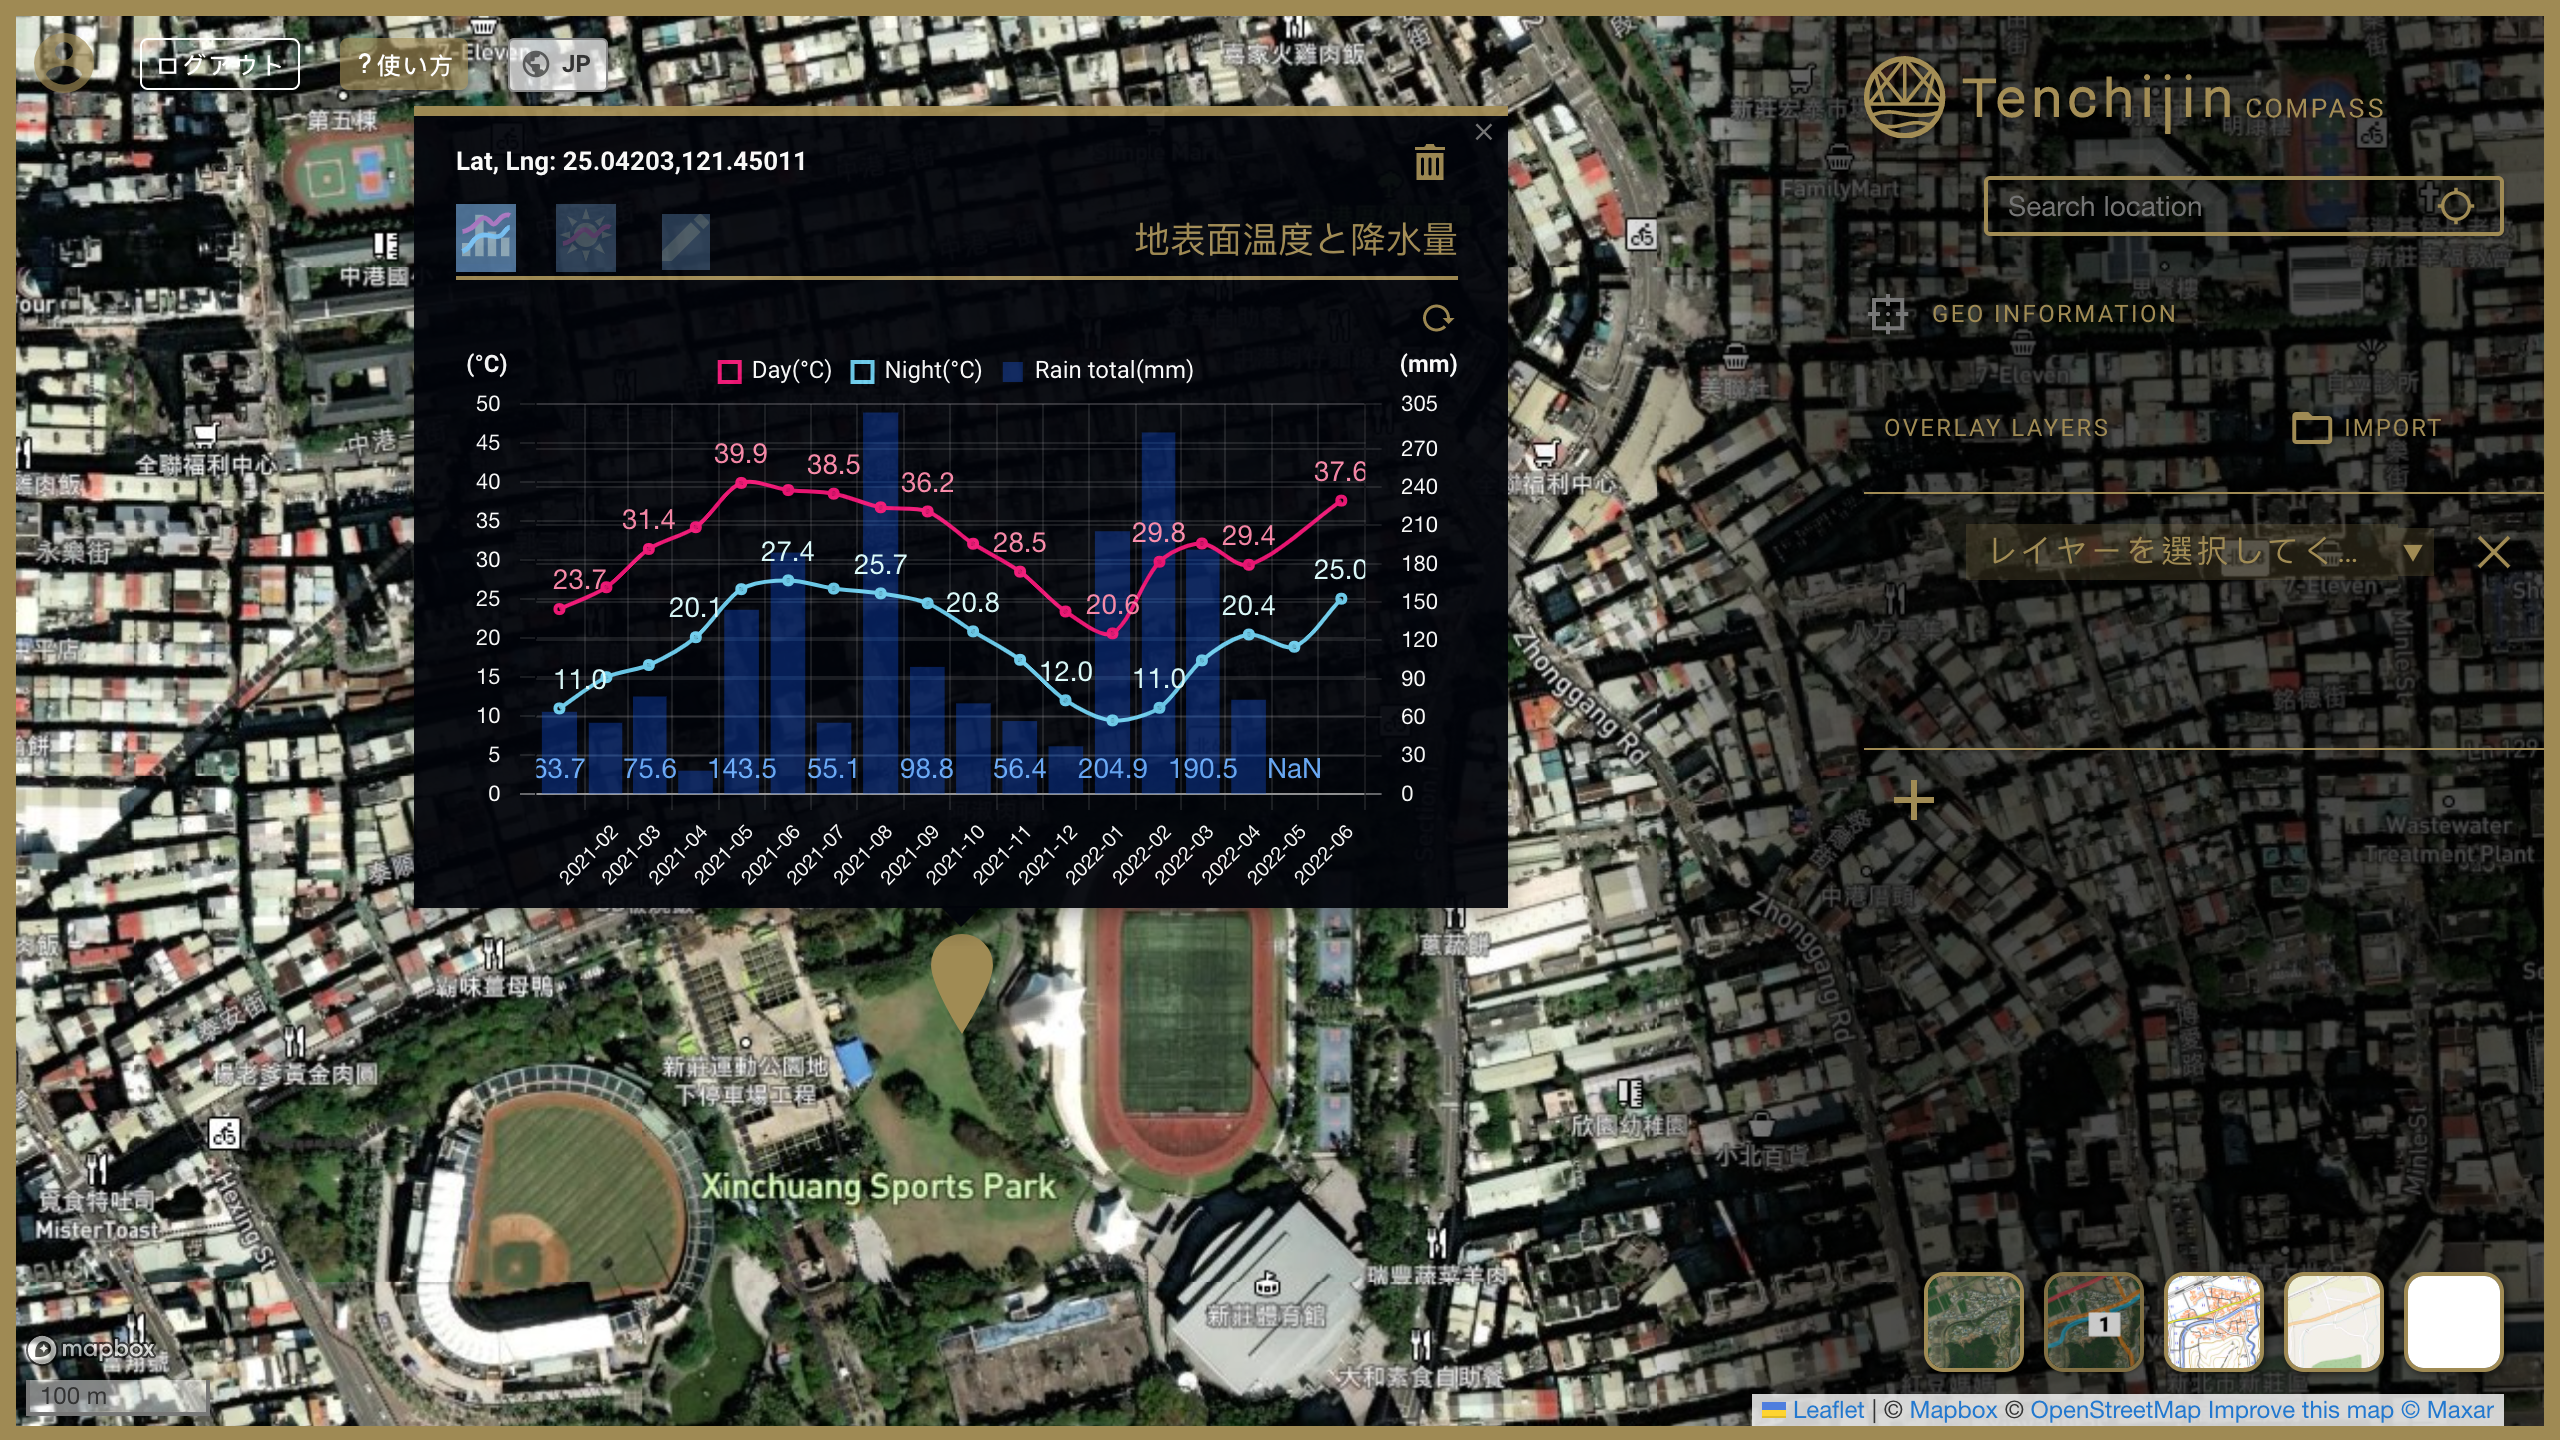Select the orange street basemap thumbnail
2560x1440 pixels.
point(2214,1321)
